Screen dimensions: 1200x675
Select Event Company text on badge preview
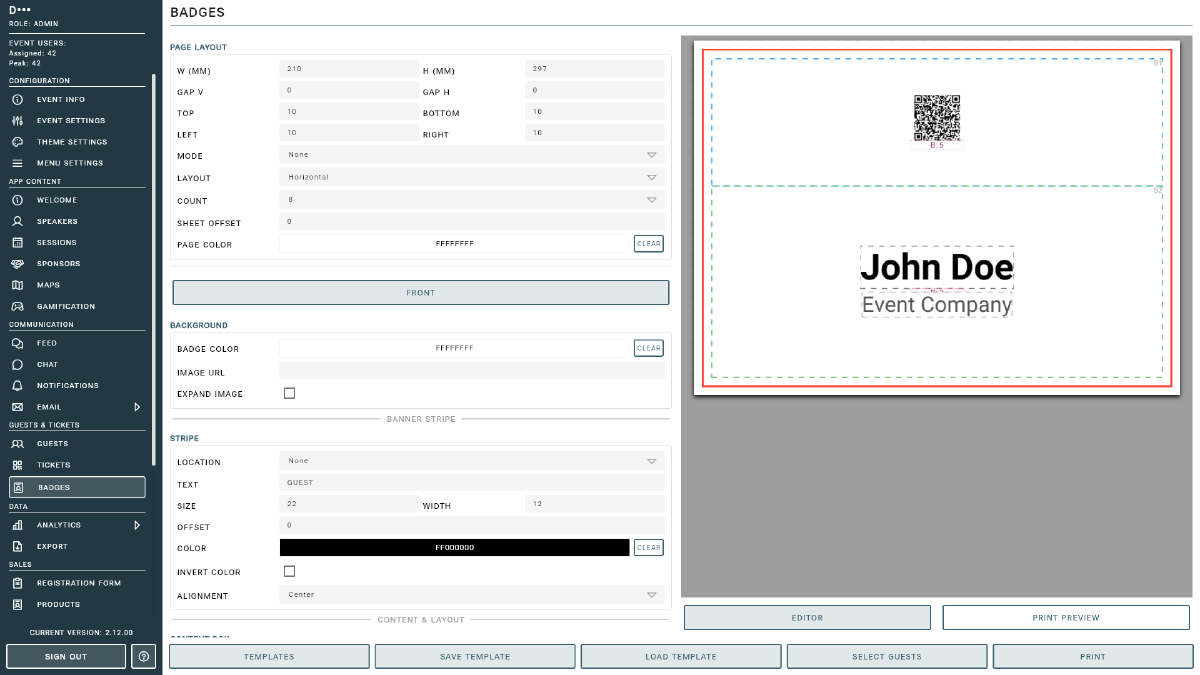(937, 305)
